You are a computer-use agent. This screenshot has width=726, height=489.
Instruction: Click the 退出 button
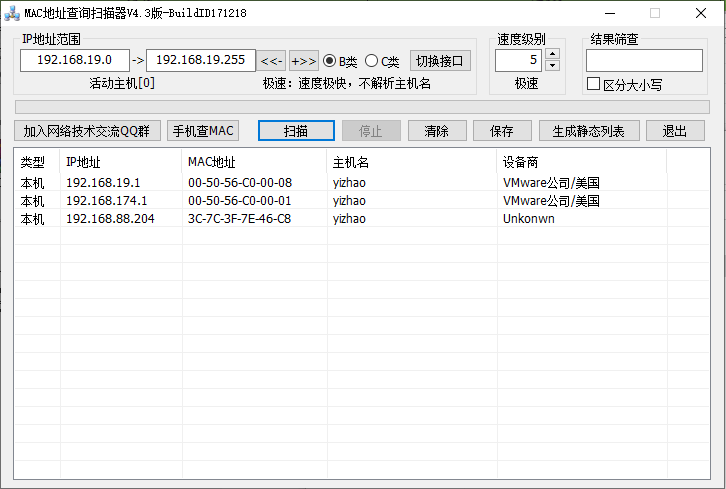pos(675,131)
